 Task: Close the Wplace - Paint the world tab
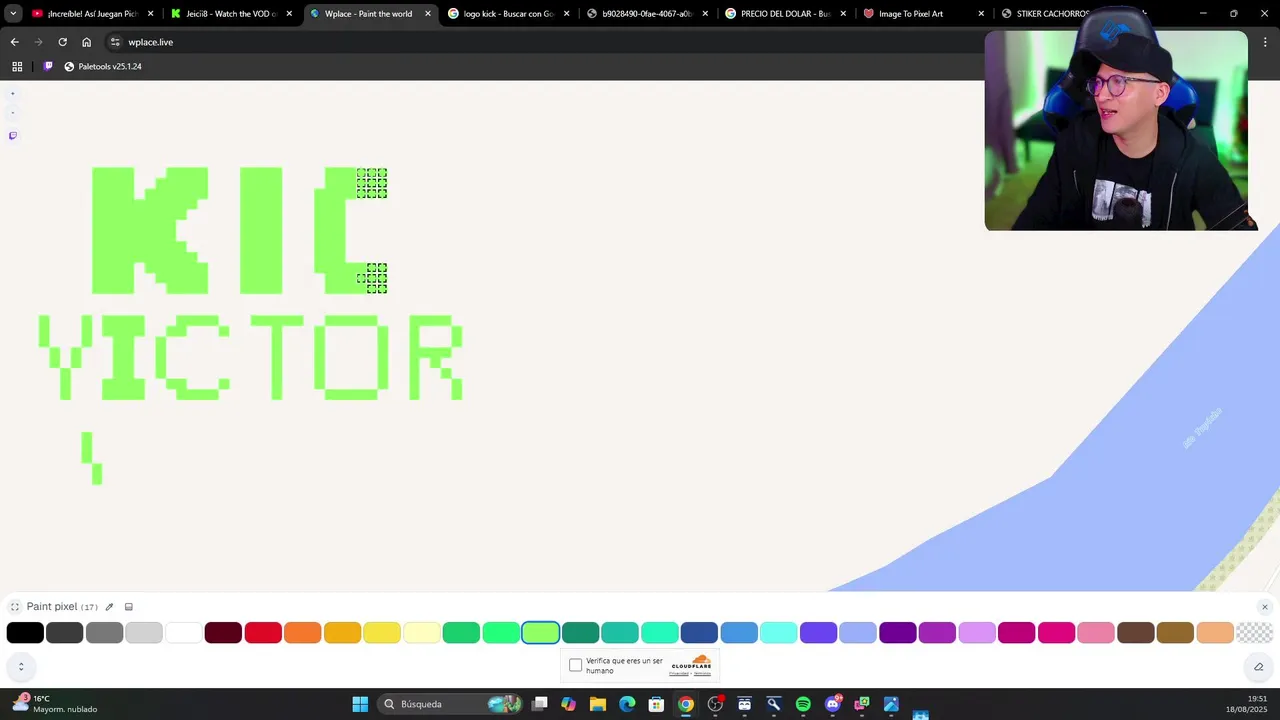[x=427, y=14]
